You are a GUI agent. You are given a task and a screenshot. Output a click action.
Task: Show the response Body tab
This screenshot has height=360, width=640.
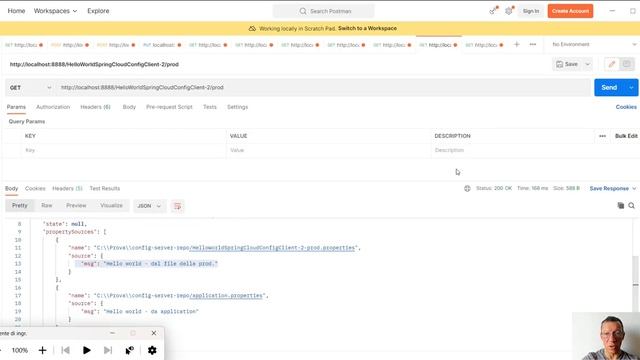point(11,189)
